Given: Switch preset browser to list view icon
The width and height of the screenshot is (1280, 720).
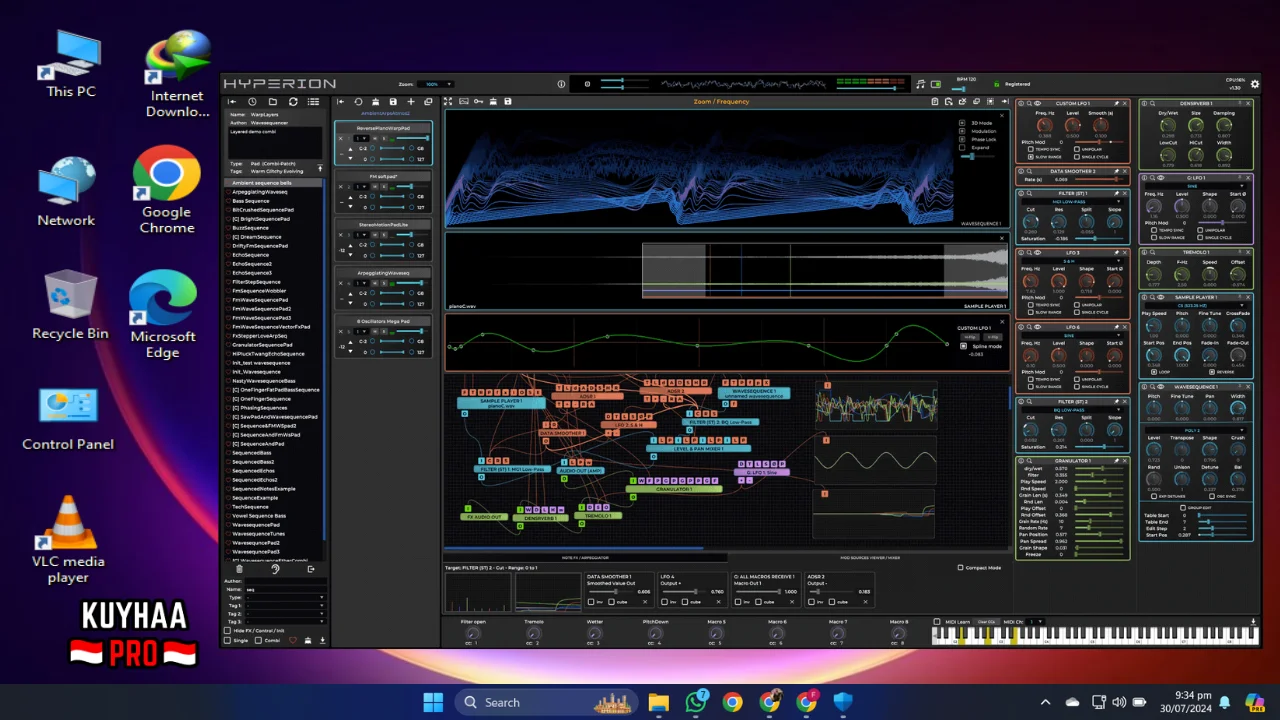Looking at the screenshot, I should coord(313,102).
